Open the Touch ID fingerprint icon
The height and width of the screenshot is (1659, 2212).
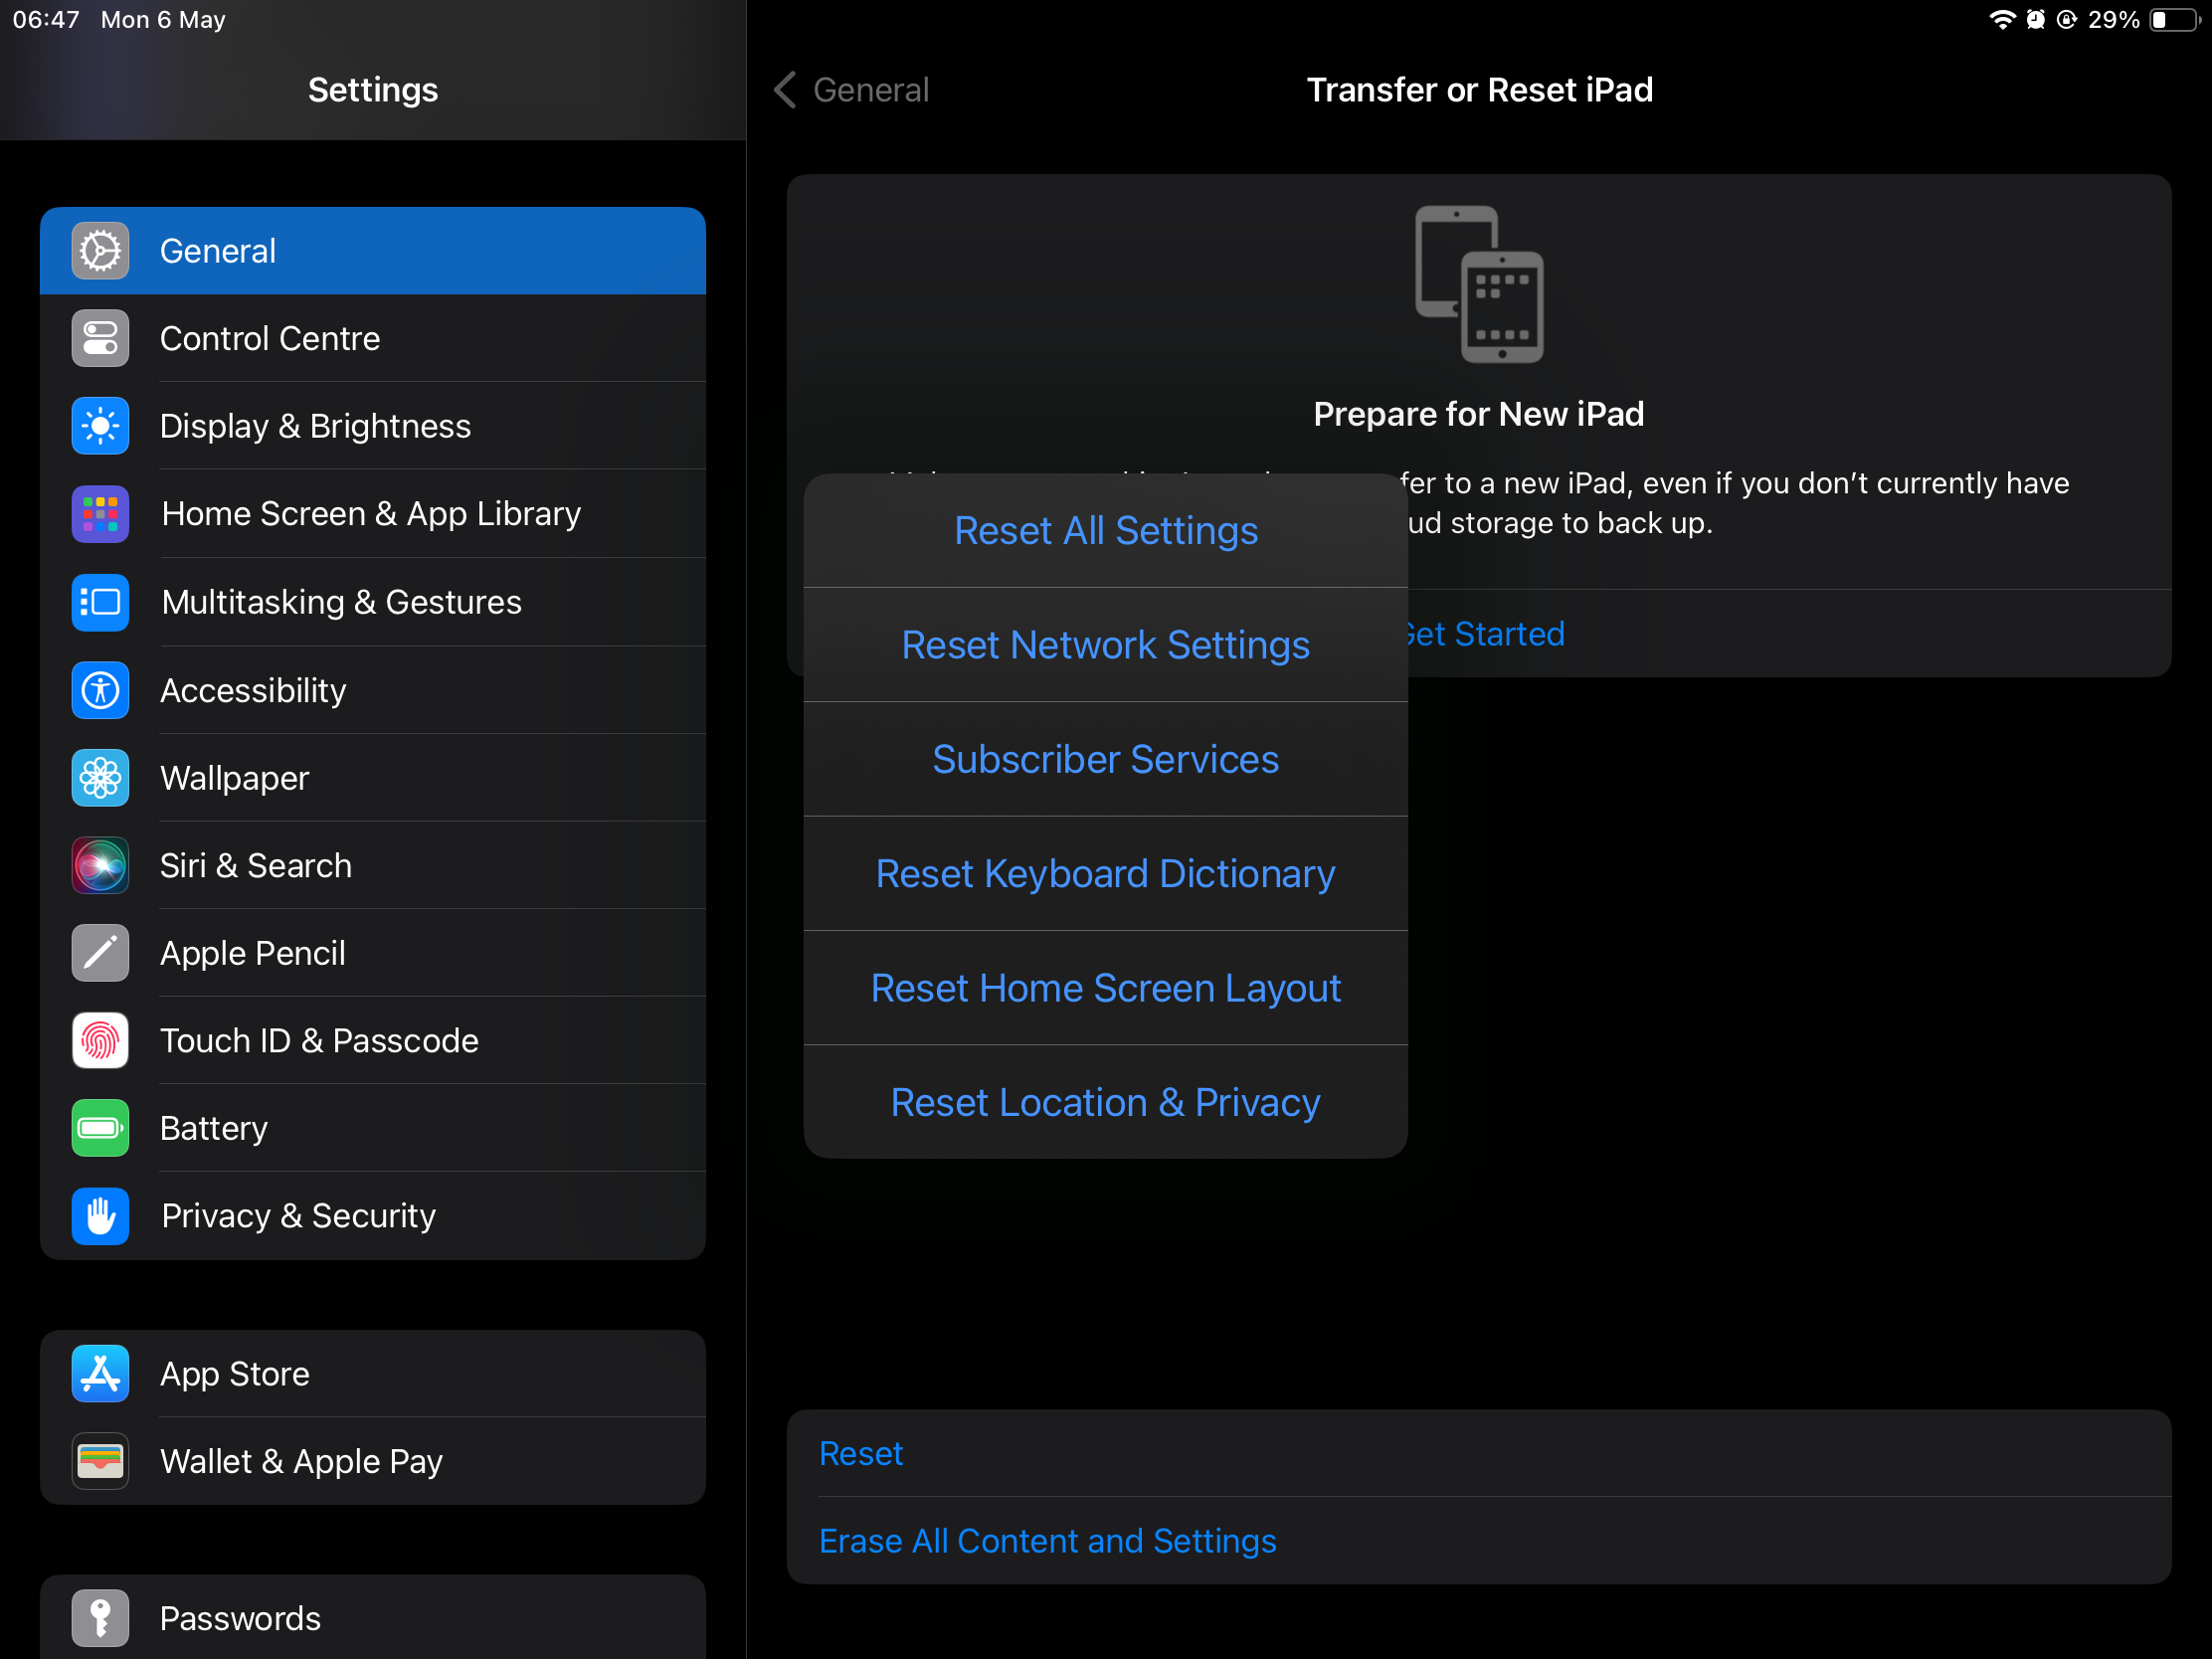click(x=100, y=1040)
